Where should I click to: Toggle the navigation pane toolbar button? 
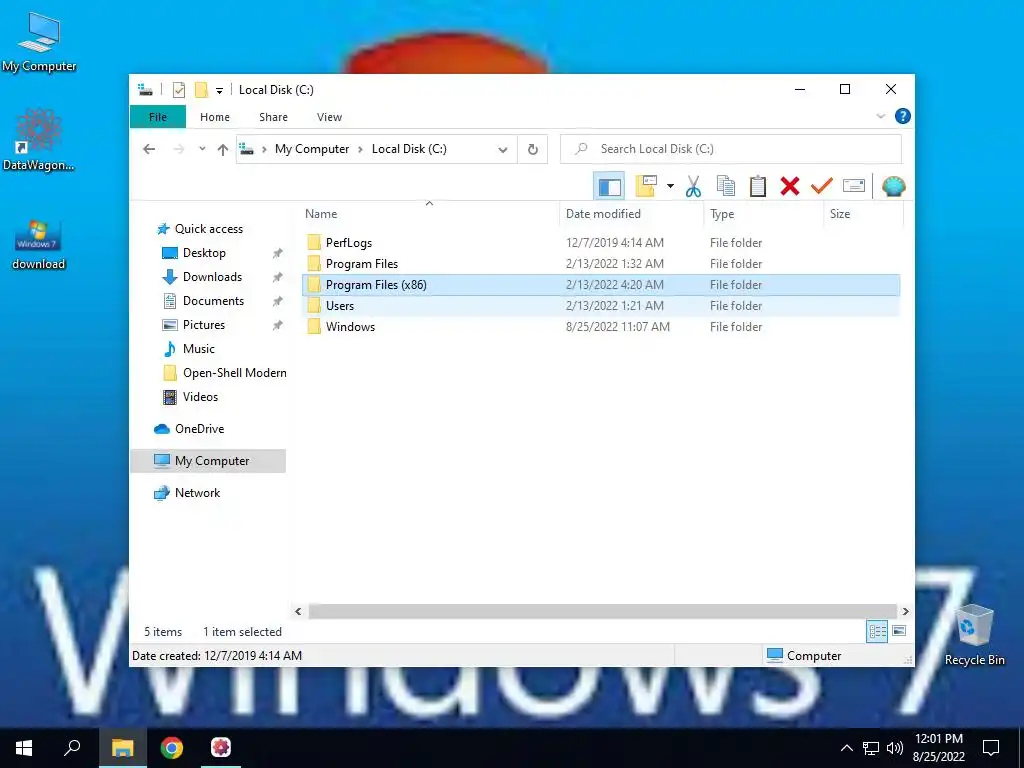point(609,187)
